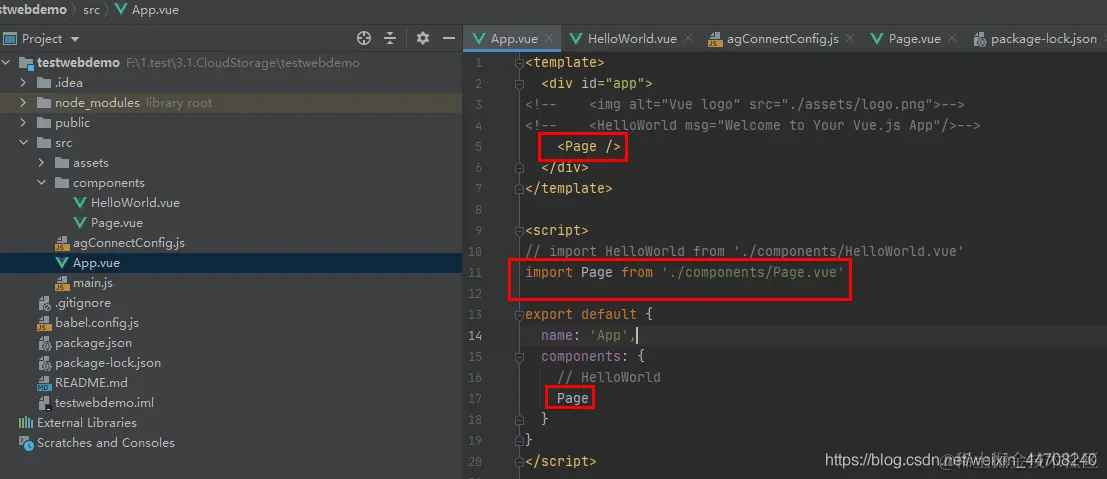The image size is (1107, 479).
Task: Open Project panel settings gear
Action: 422,38
